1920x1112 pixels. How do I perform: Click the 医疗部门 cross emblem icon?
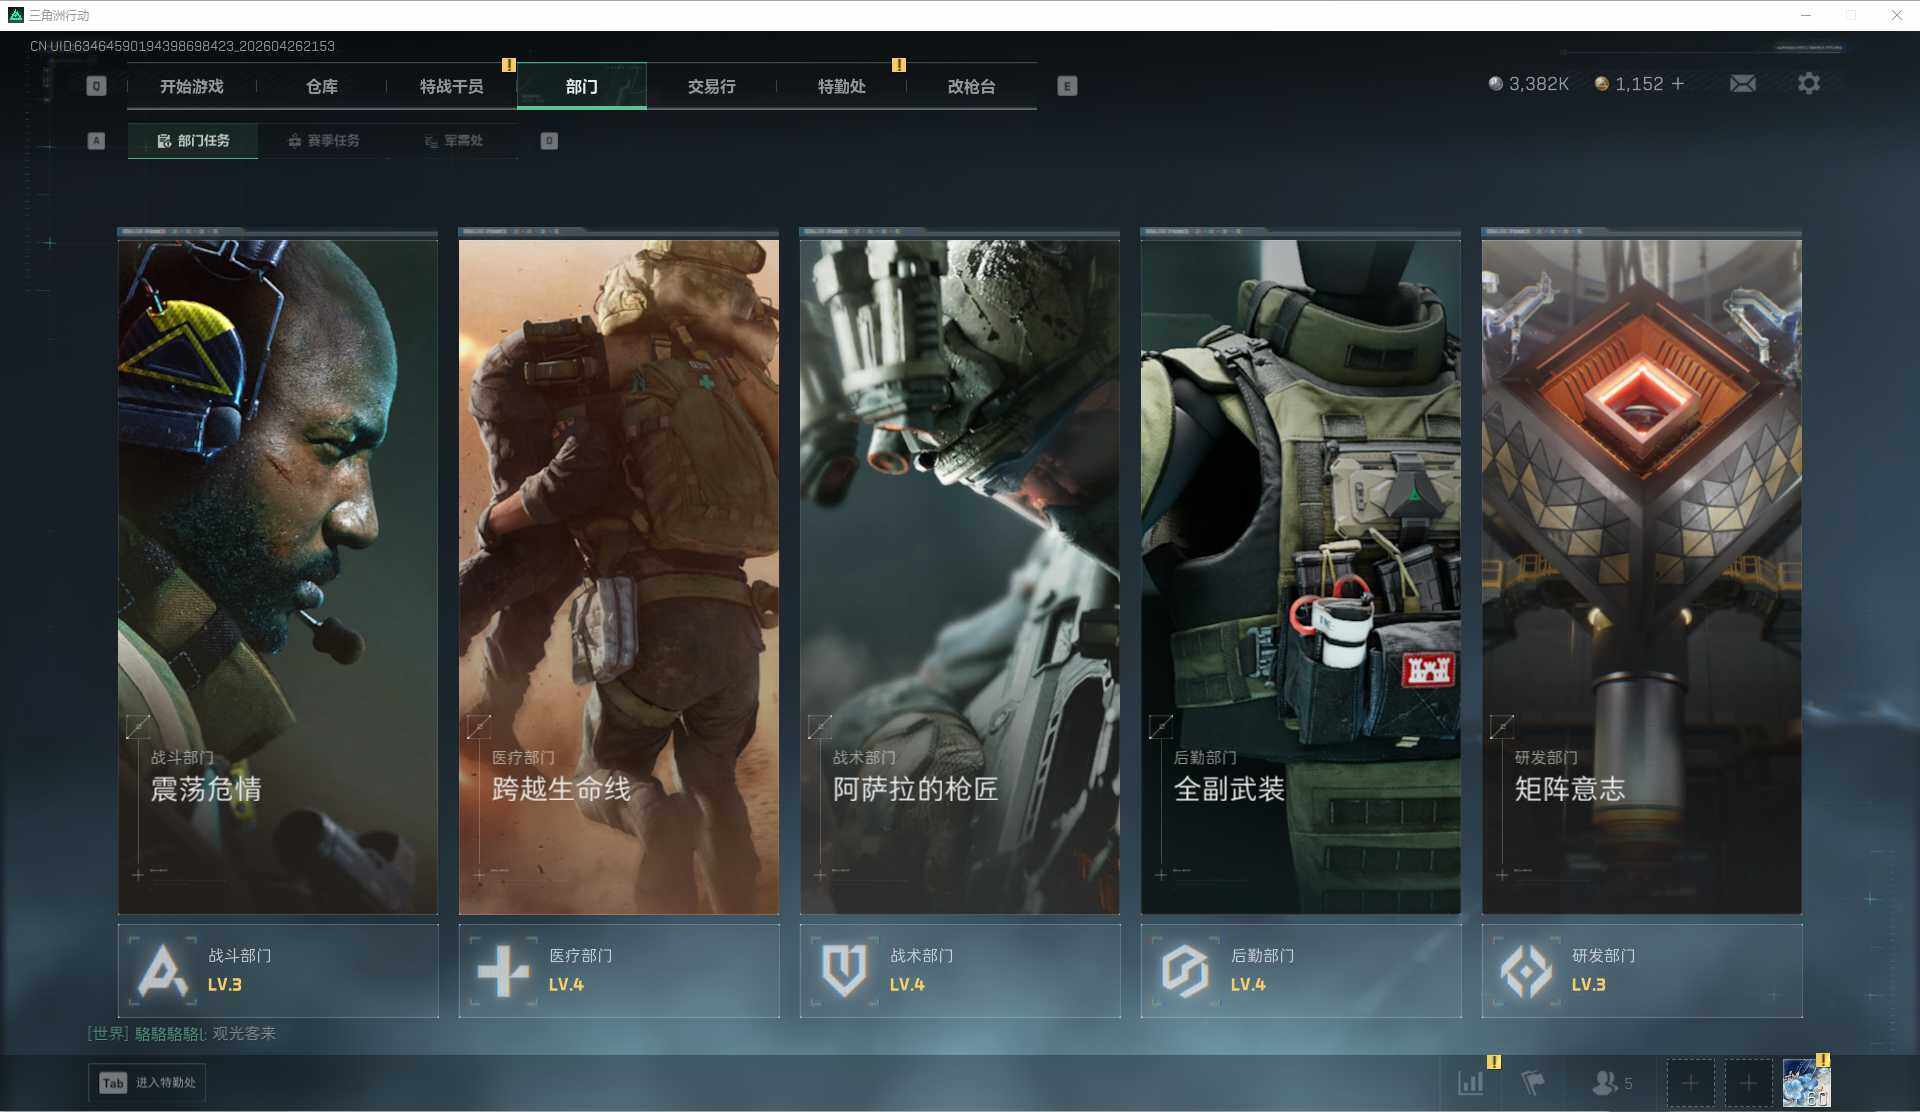503,970
